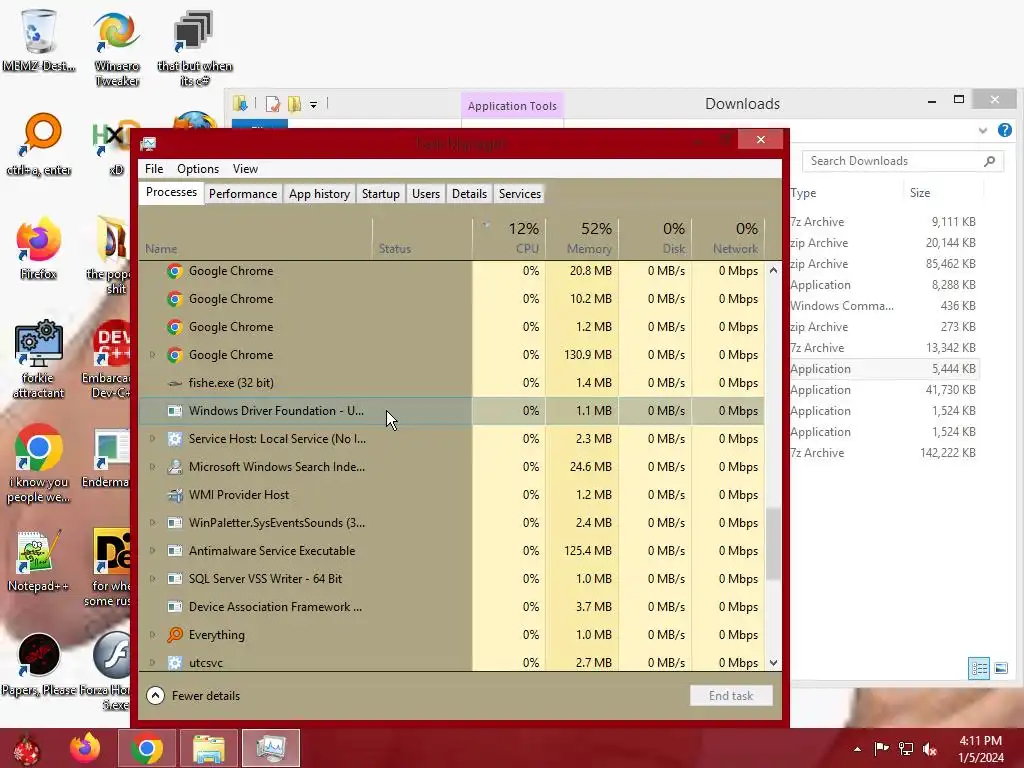Open the Downloads quick access toolbar dropdown
1024x768 pixels.
click(x=313, y=104)
